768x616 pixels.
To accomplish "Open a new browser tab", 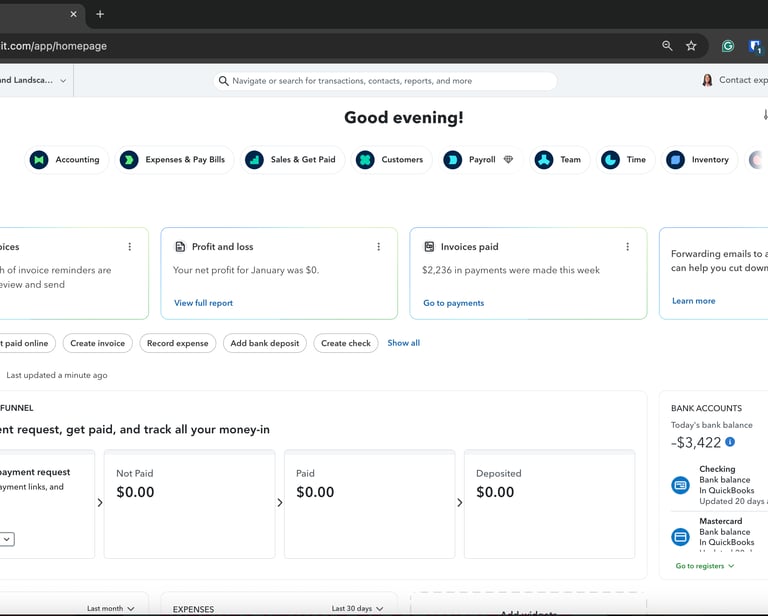I will [100, 14].
